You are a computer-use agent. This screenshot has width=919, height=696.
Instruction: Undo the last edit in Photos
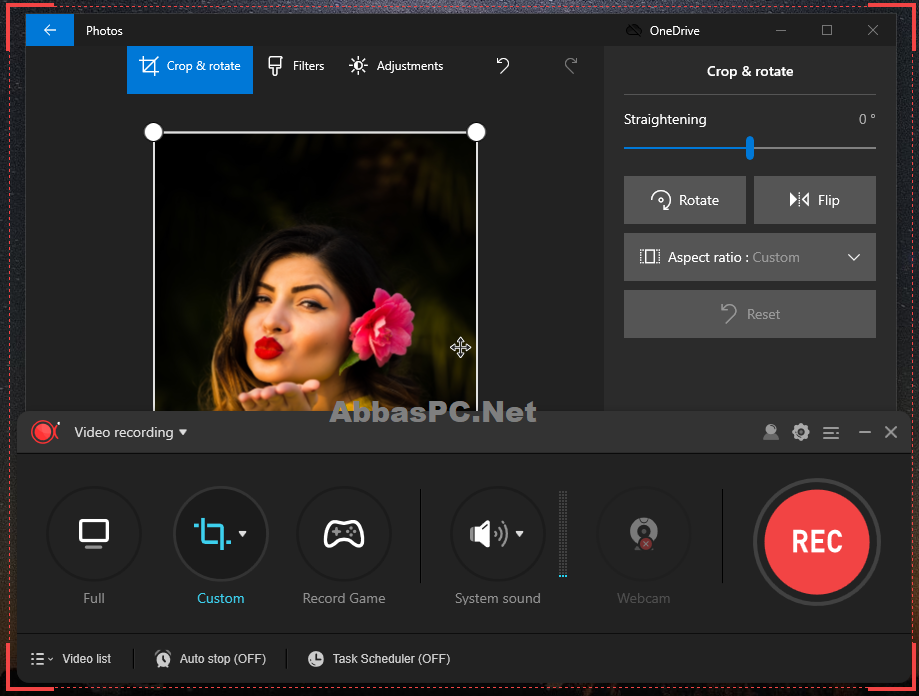tap(503, 66)
